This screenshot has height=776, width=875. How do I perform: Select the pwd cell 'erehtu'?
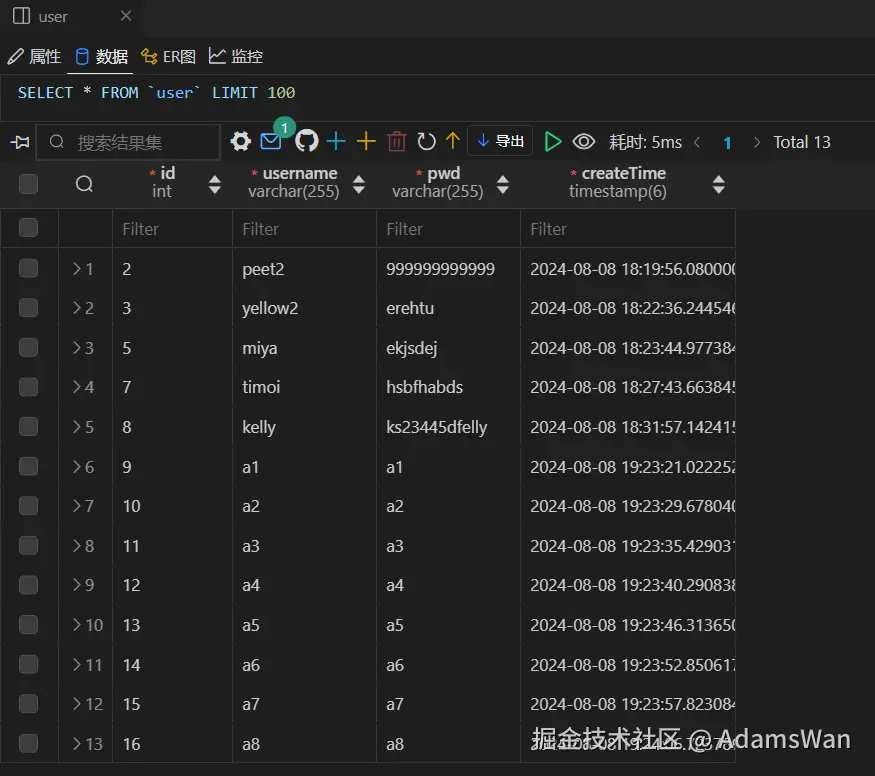(410, 308)
